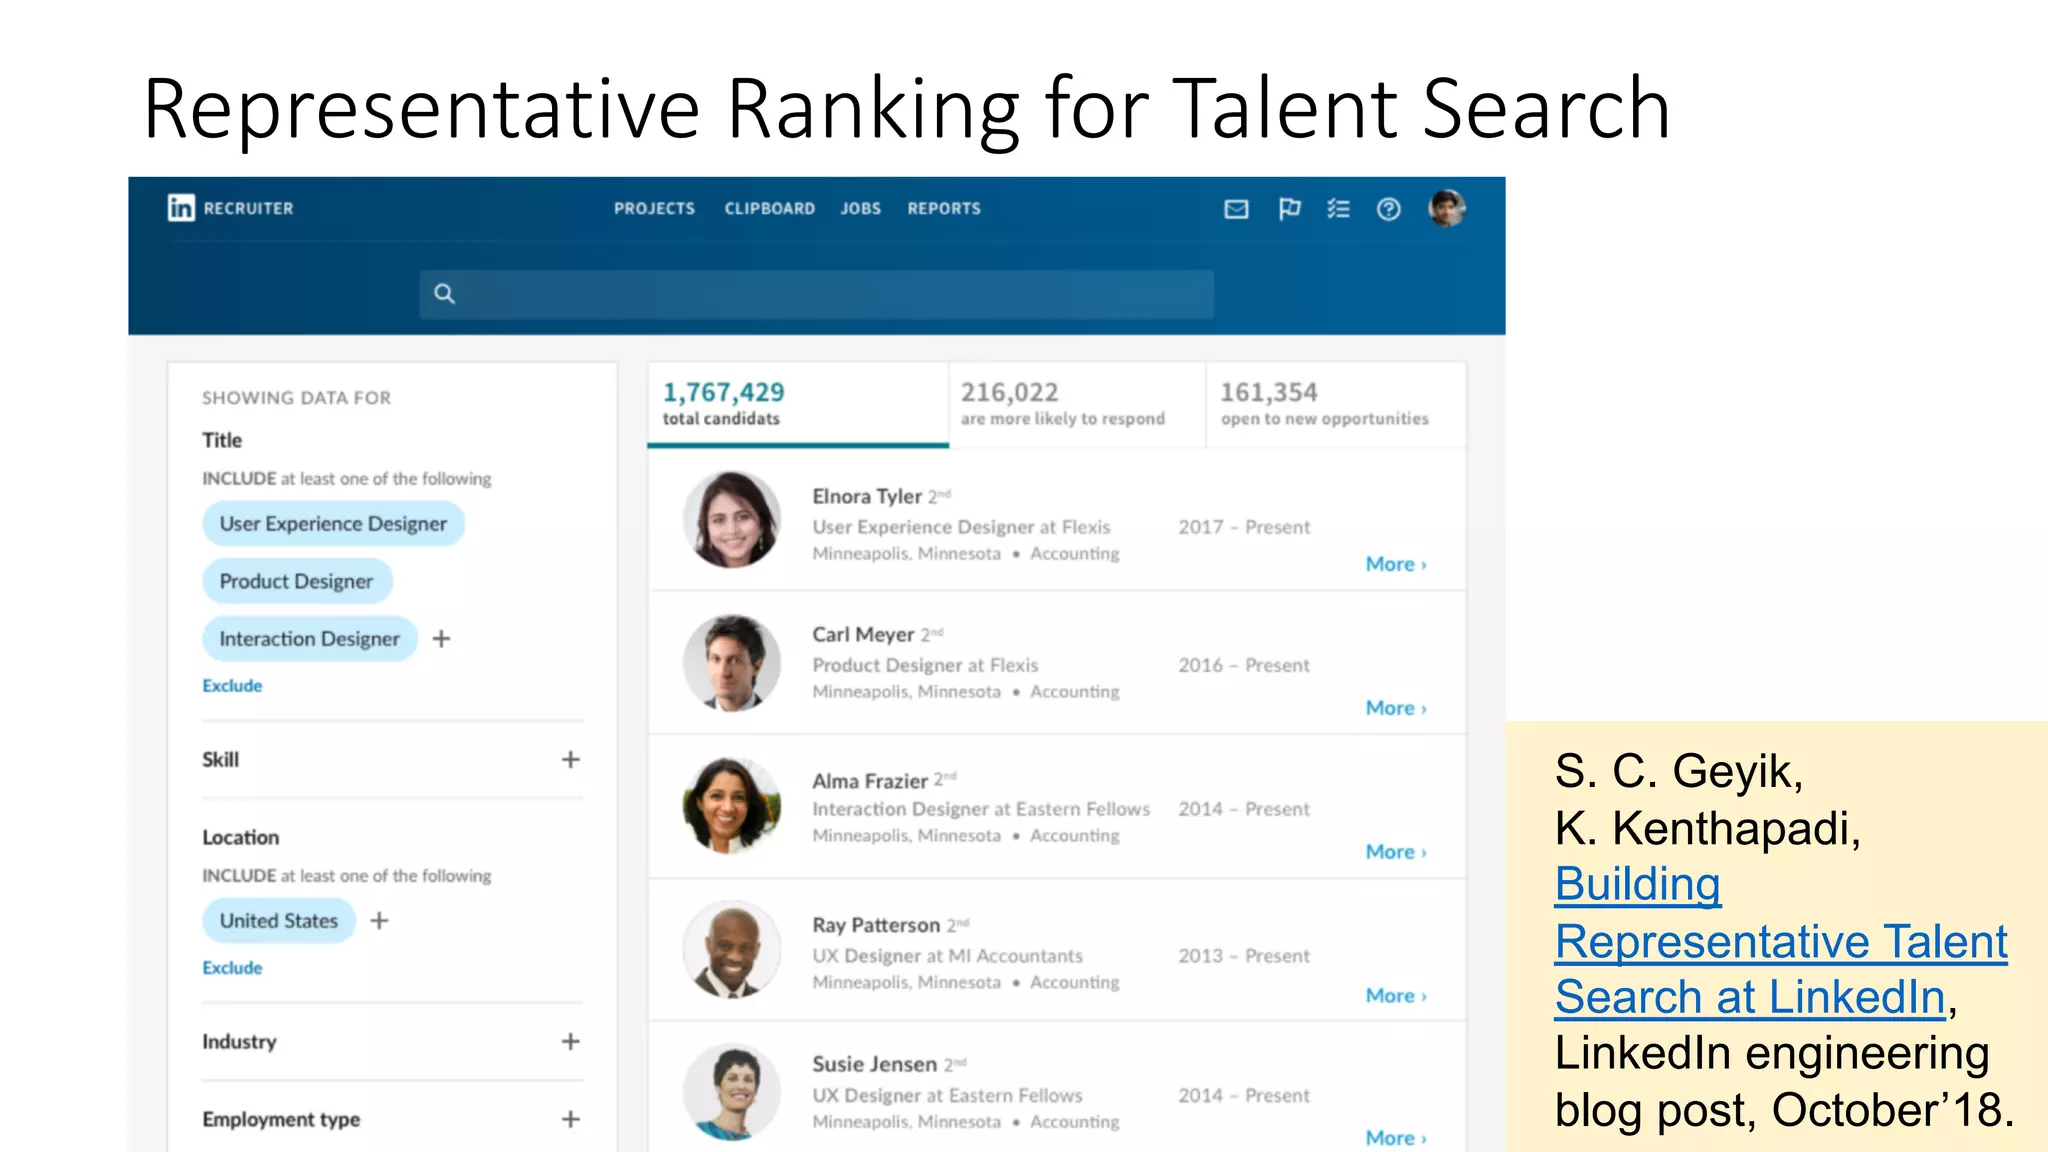Open the Reports menu

click(944, 209)
